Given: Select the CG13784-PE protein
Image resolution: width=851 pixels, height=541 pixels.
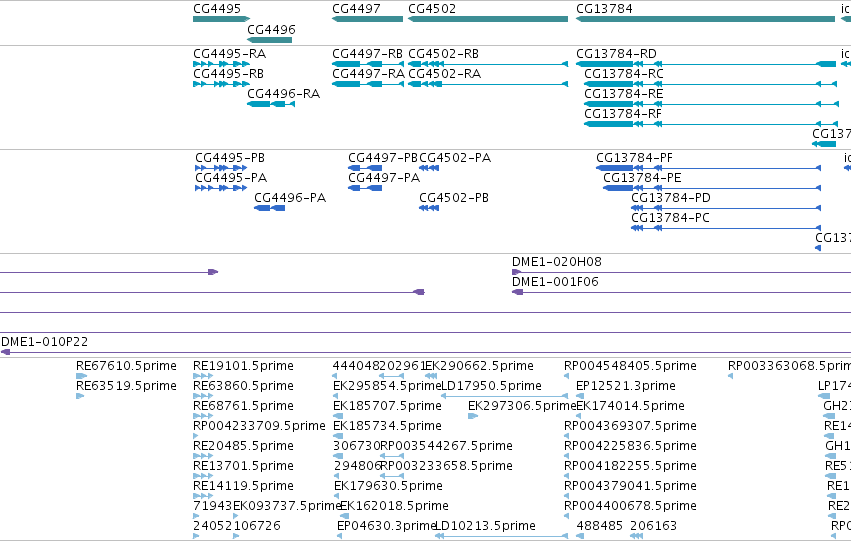Looking at the screenshot, I should [x=712, y=188].
